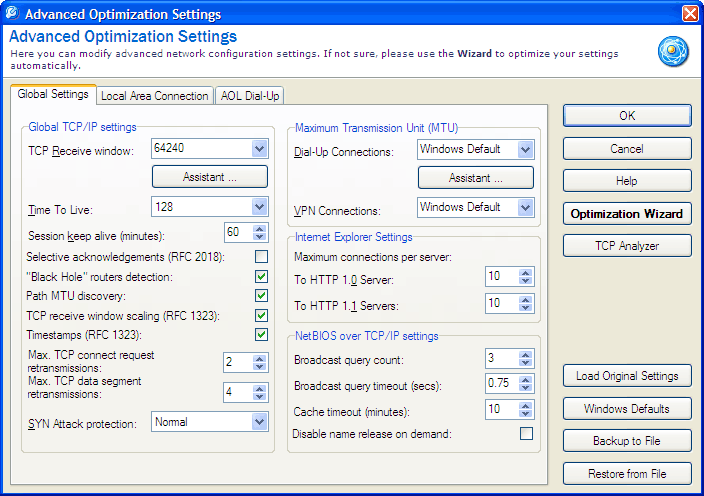Click the Cache timeout value field

point(502,409)
